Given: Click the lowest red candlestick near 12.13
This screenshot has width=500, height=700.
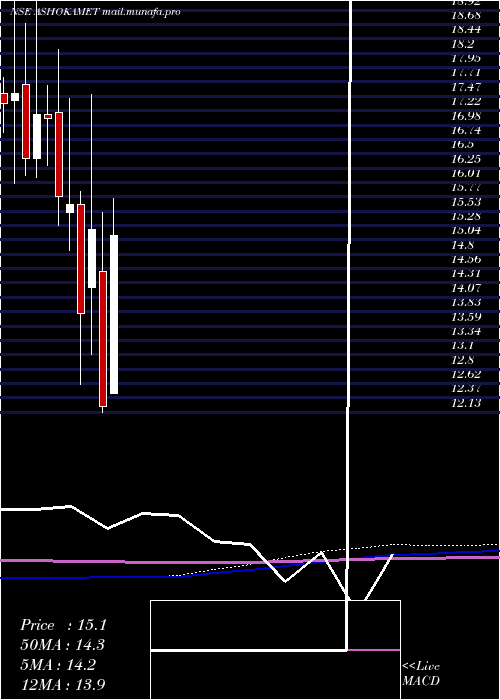Looking at the screenshot, I should 103,338.
